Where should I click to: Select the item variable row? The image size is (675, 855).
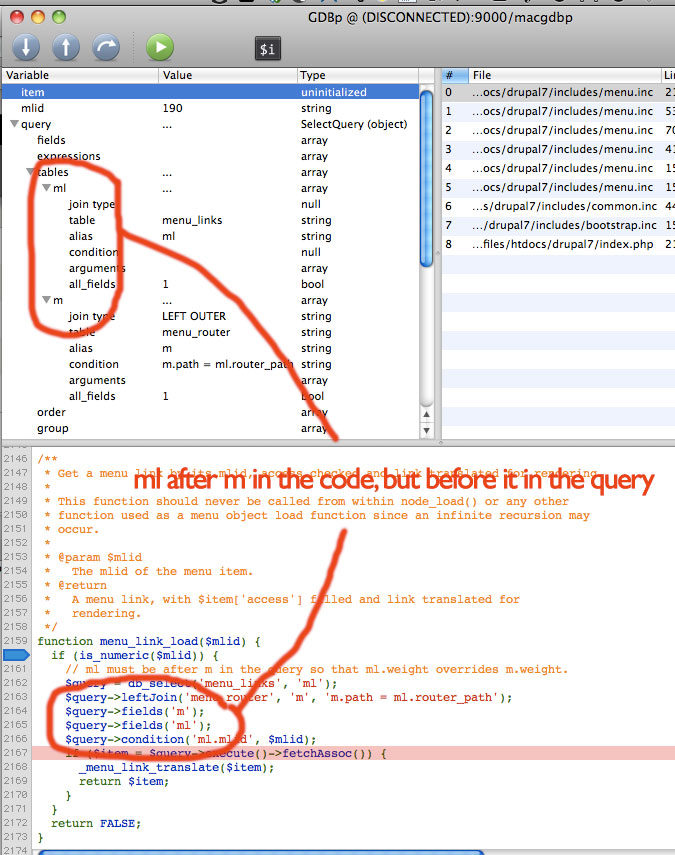pos(210,92)
